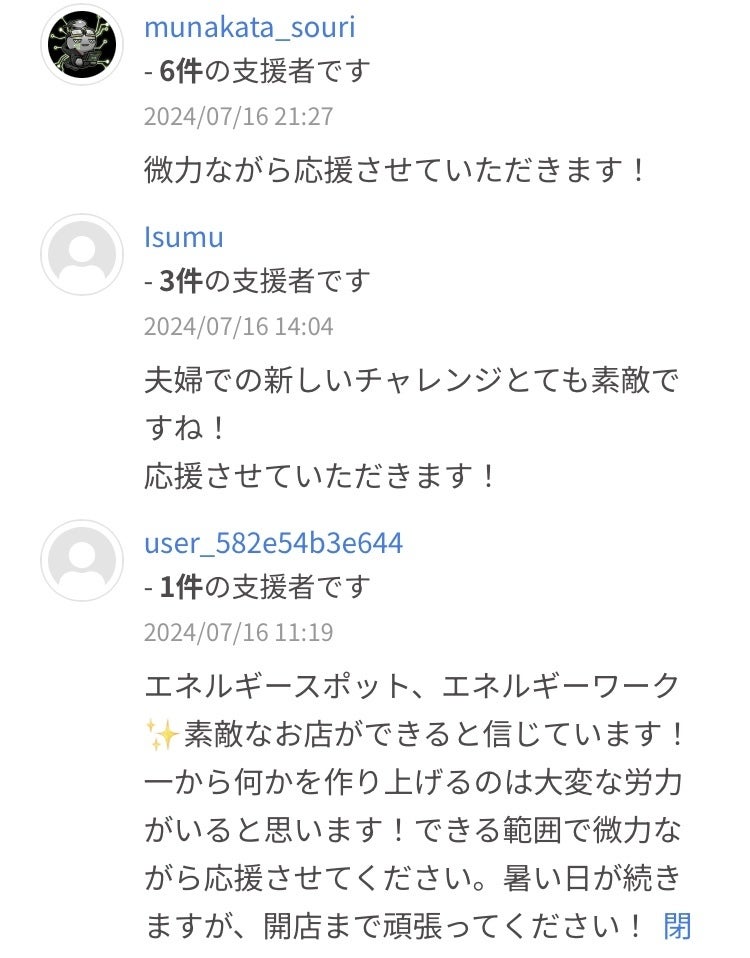Open the munakata_souri username link
Image resolution: width=750 pixels, height=958 pixels.
click(249, 27)
